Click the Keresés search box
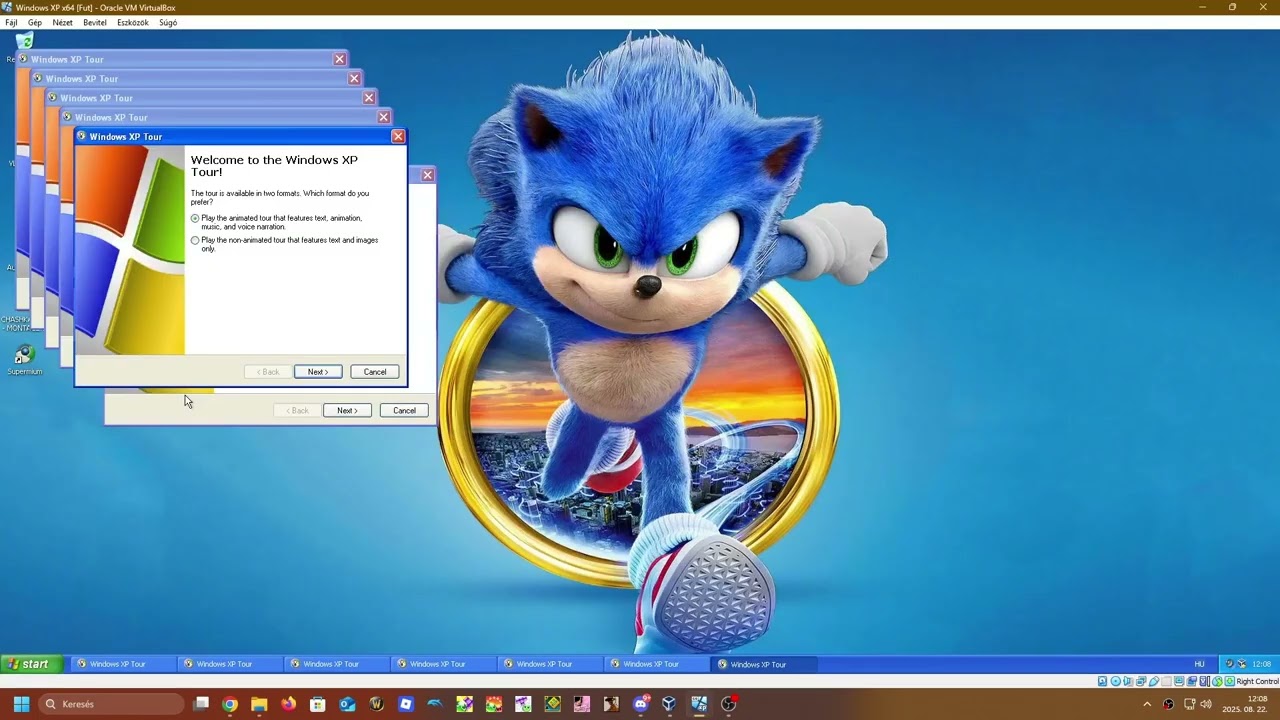Image resolution: width=1280 pixels, height=720 pixels. click(112, 704)
